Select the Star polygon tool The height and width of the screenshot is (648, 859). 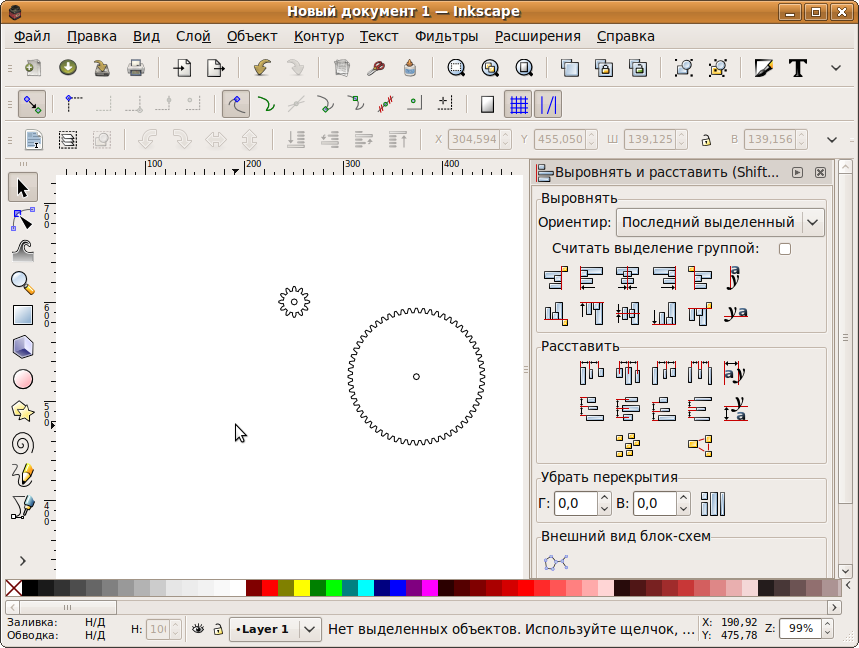pyautogui.click(x=23, y=411)
